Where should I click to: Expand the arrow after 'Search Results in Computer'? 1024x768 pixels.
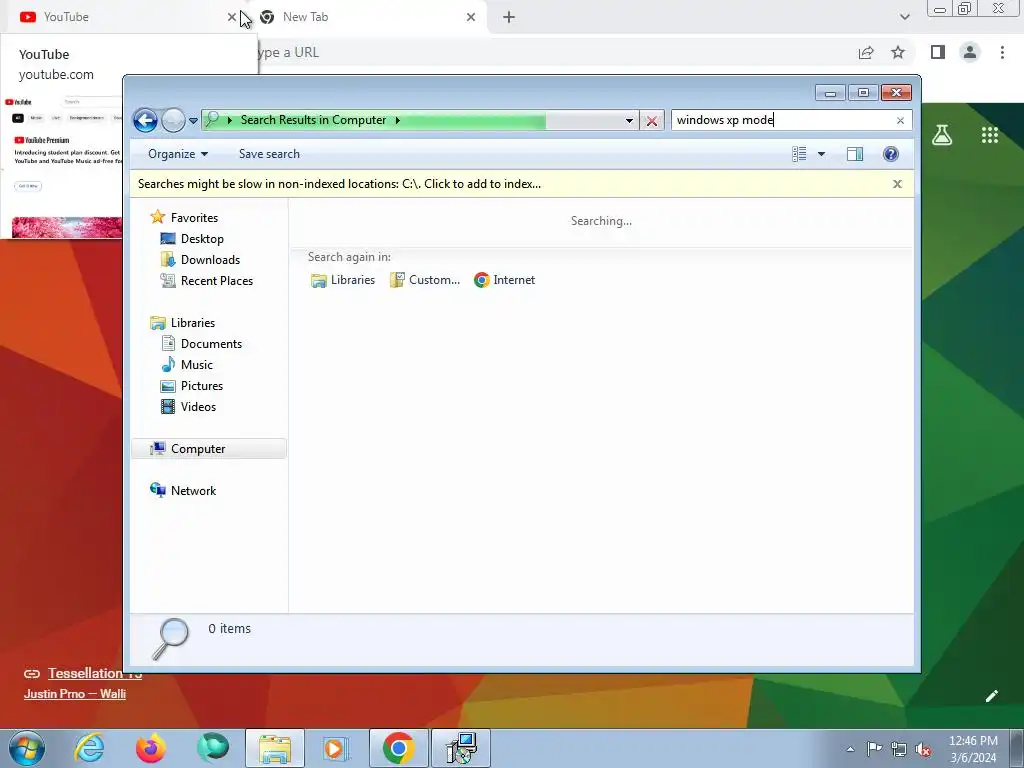397,120
